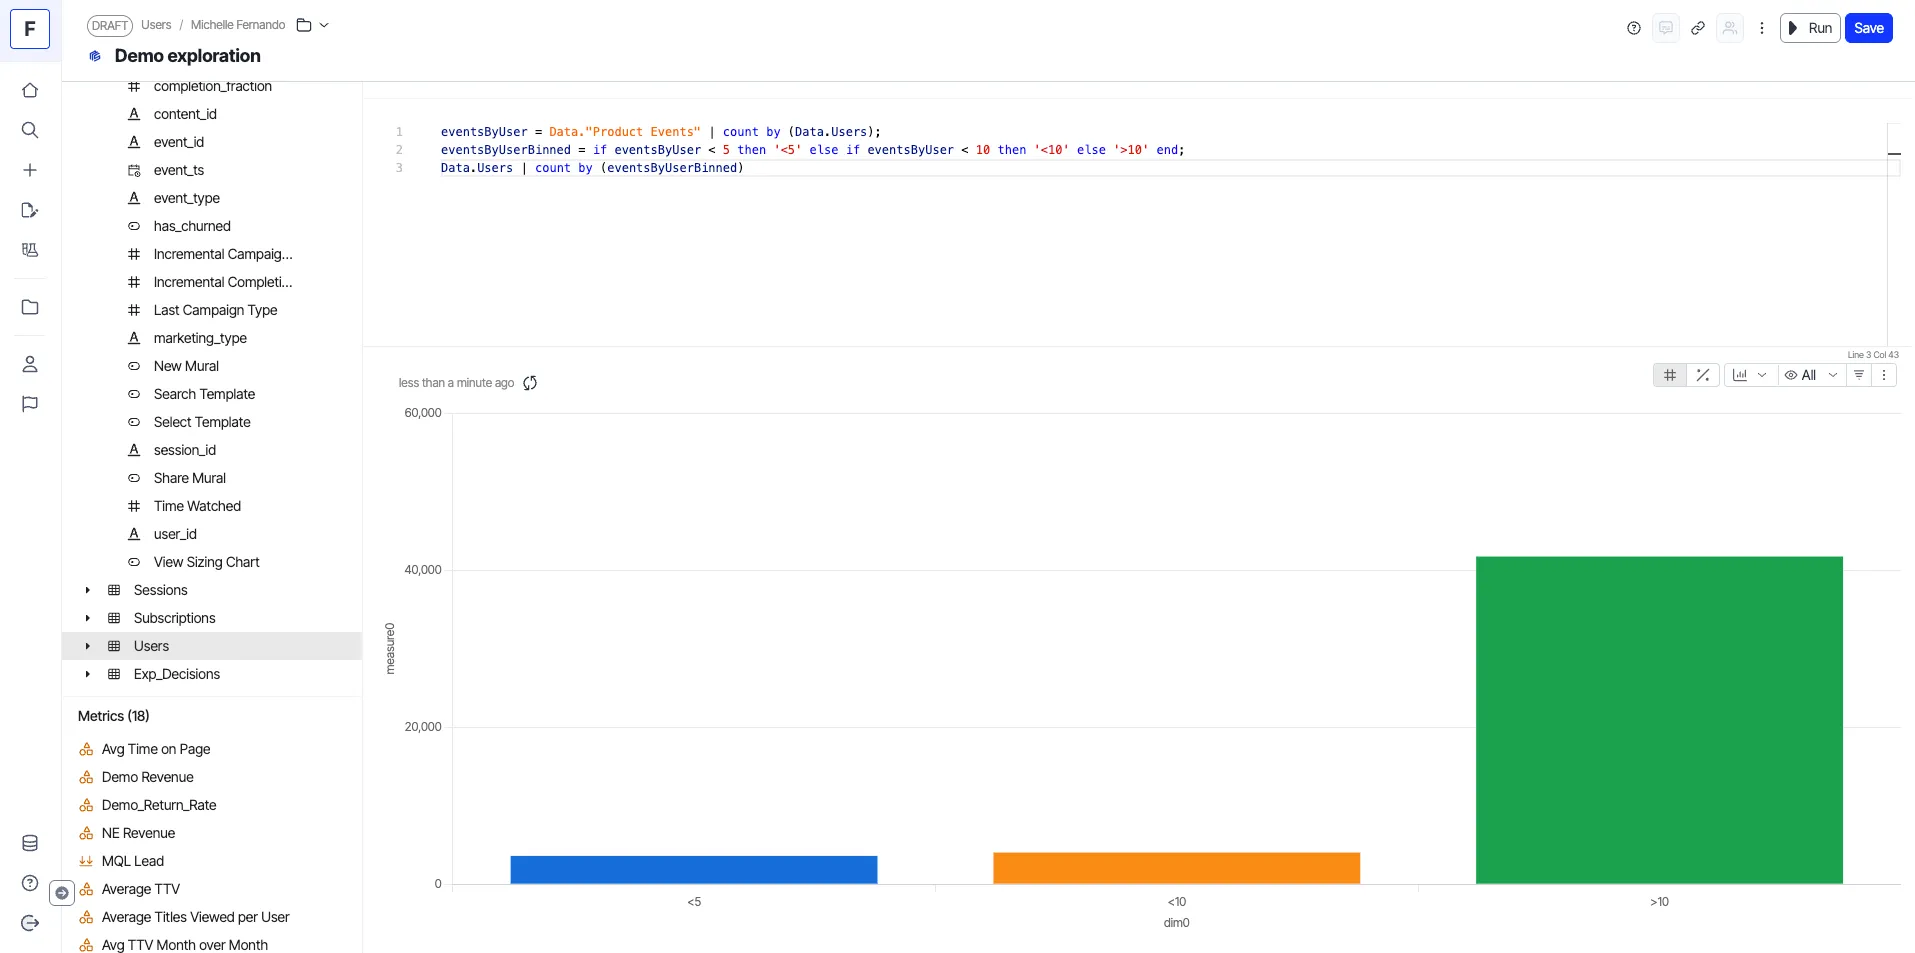Select the Avg Time on Page metric
Image resolution: width=1915 pixels, height=953 pixels.
[156, 749]
